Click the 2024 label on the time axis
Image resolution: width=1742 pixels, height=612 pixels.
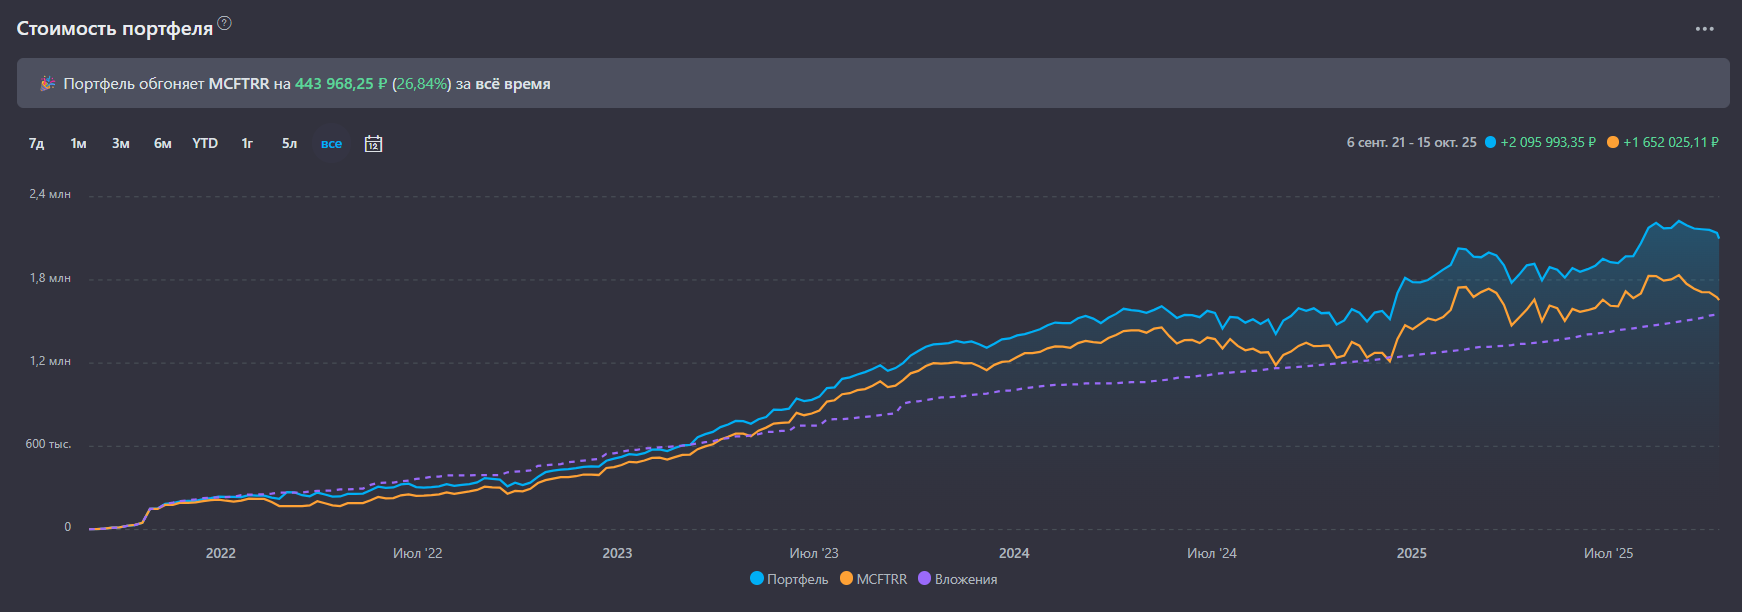1014,553
